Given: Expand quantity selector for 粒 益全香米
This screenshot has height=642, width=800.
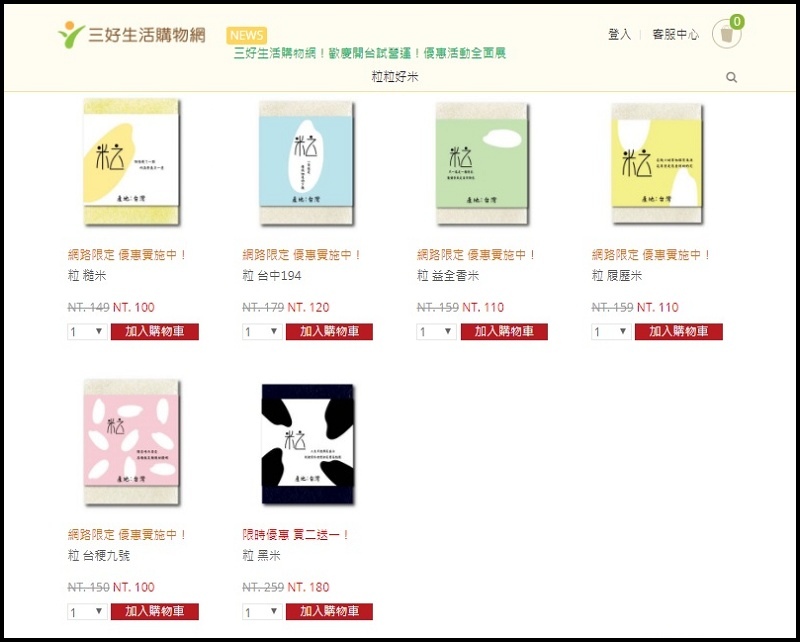Looking at the screenshot, I should [436, 332].
